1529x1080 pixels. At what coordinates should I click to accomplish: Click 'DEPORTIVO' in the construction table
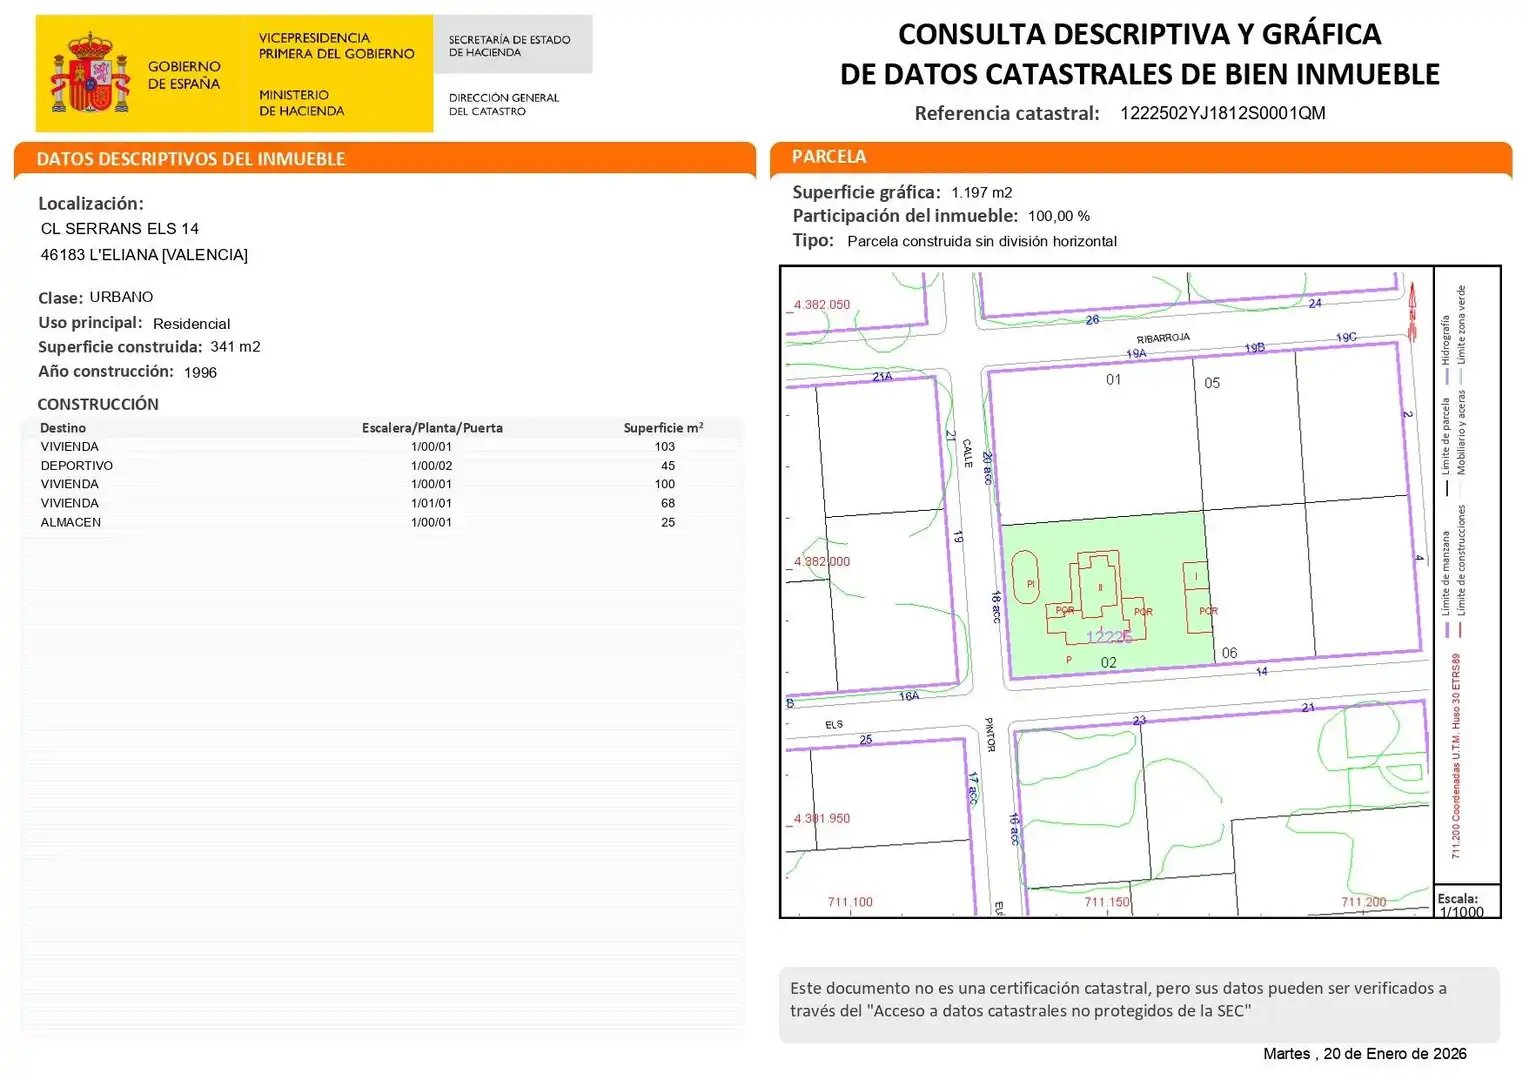(x=77, y=466)
